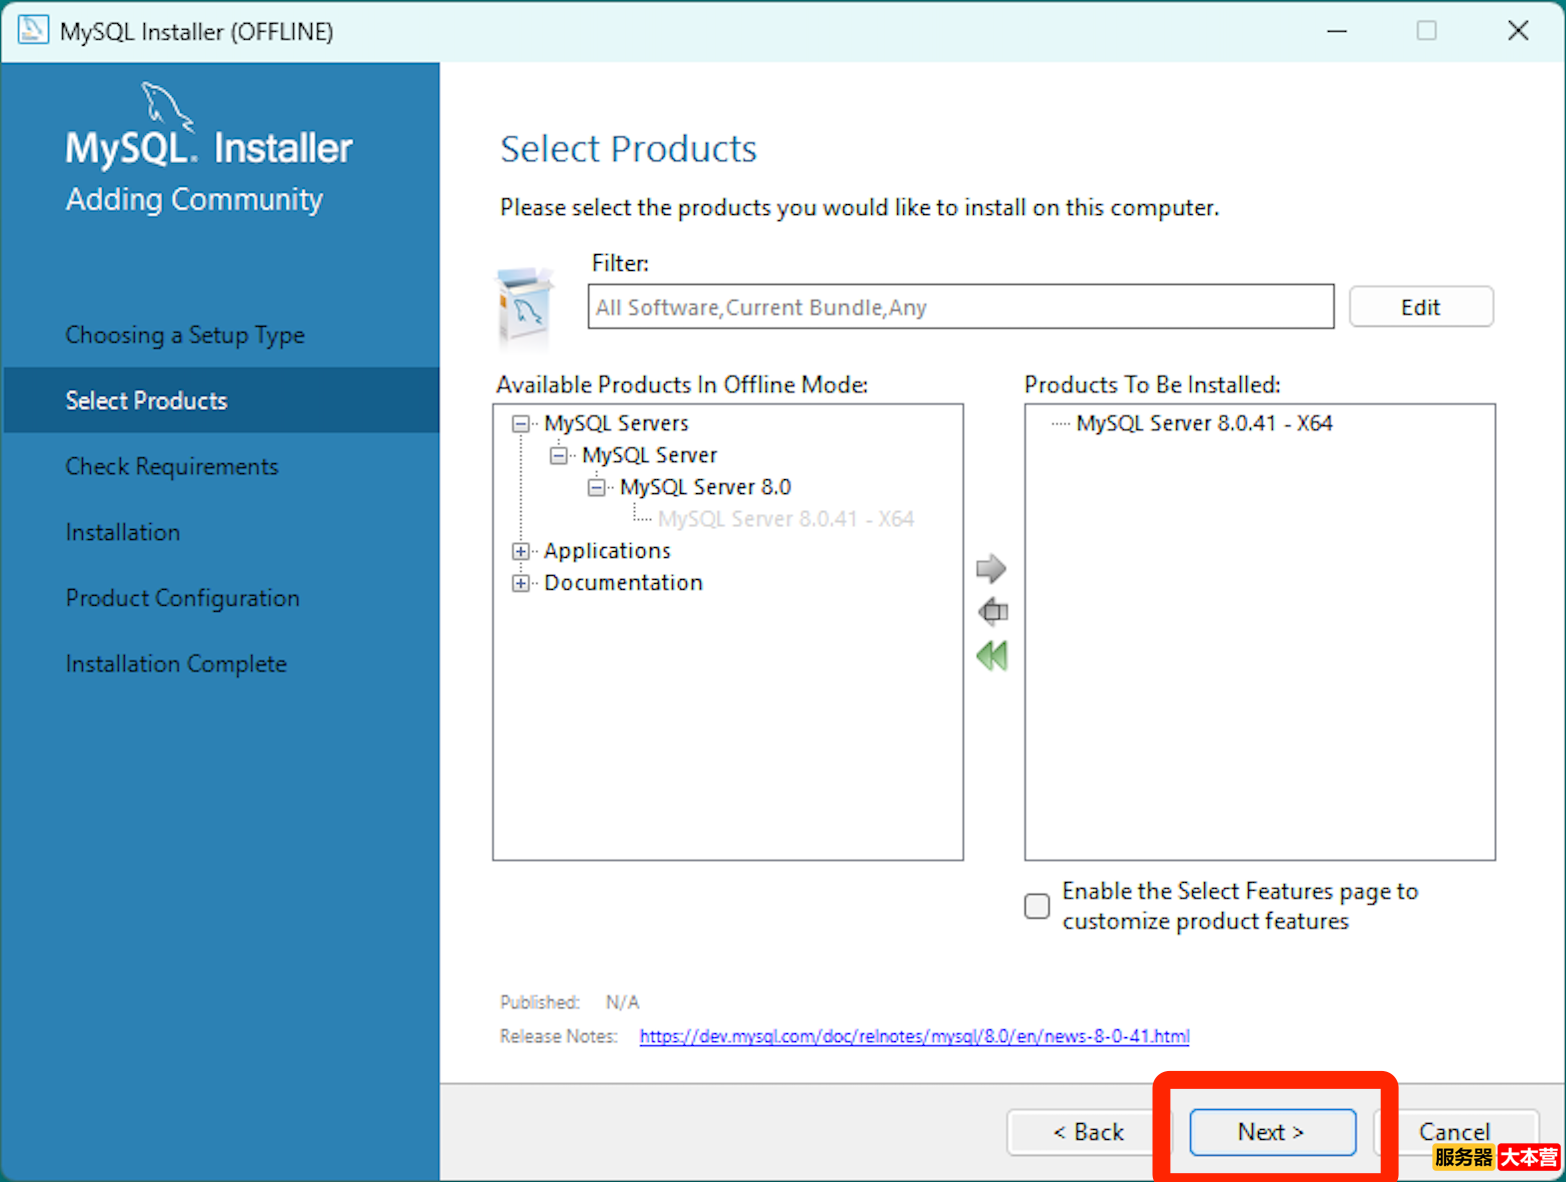Collapse the MySQL Server 8.0 node
This screenshot has width=1566, height=1182.
click(596, 488)
